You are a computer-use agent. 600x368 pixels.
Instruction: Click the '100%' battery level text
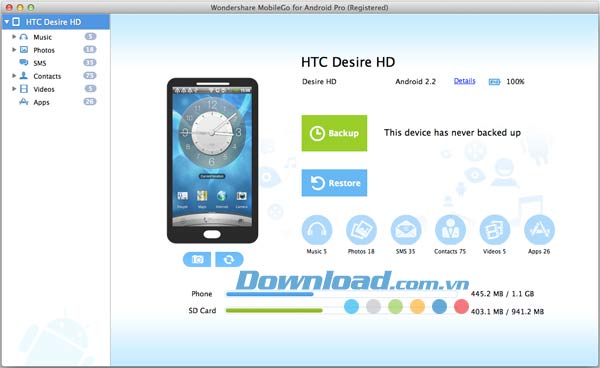(515, 81)
